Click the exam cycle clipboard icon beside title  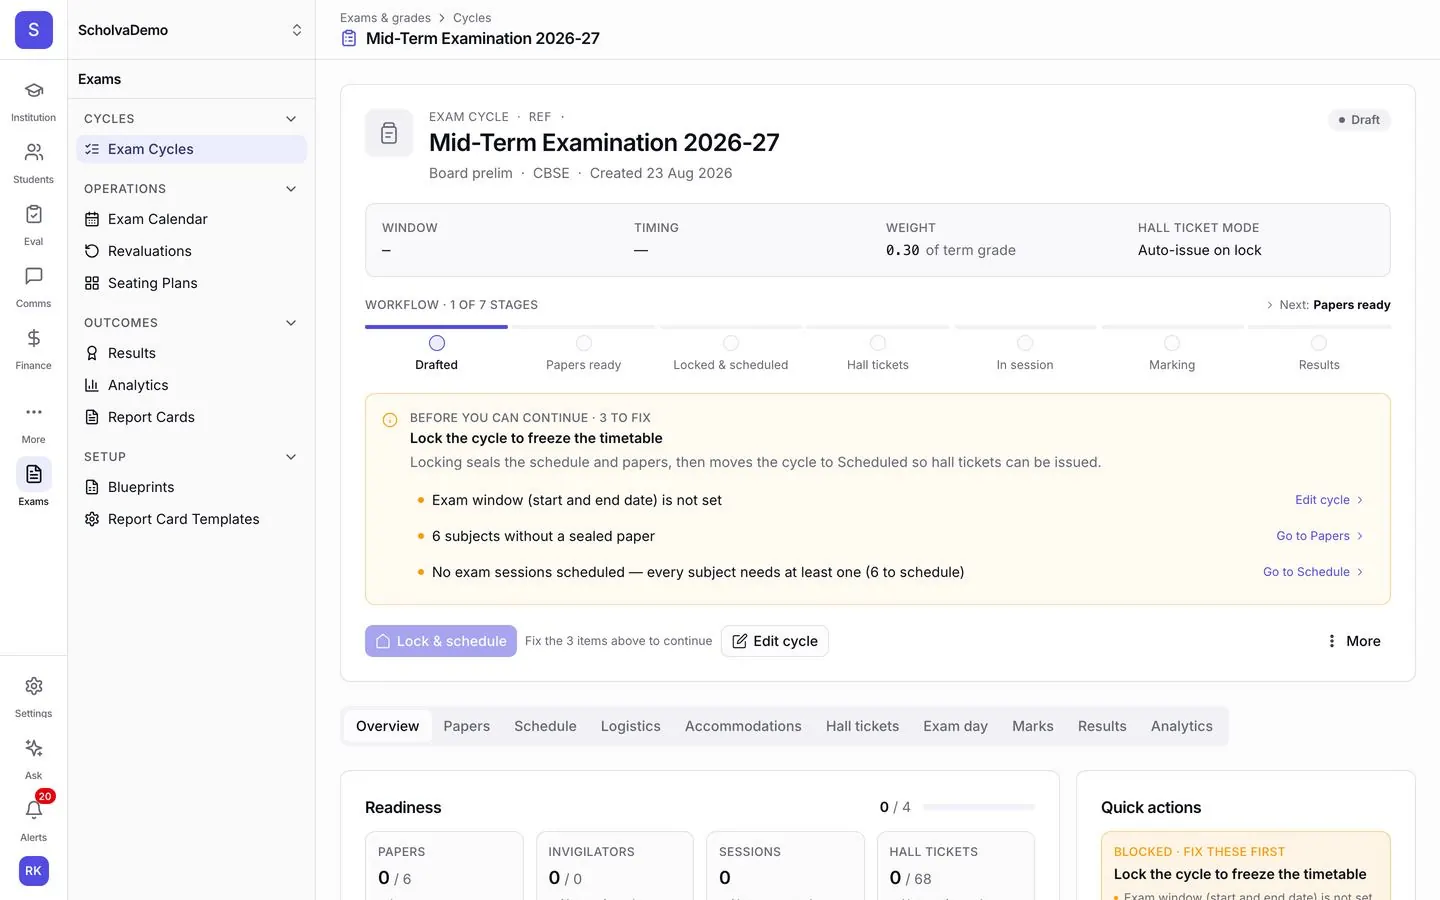coord(389,133)
